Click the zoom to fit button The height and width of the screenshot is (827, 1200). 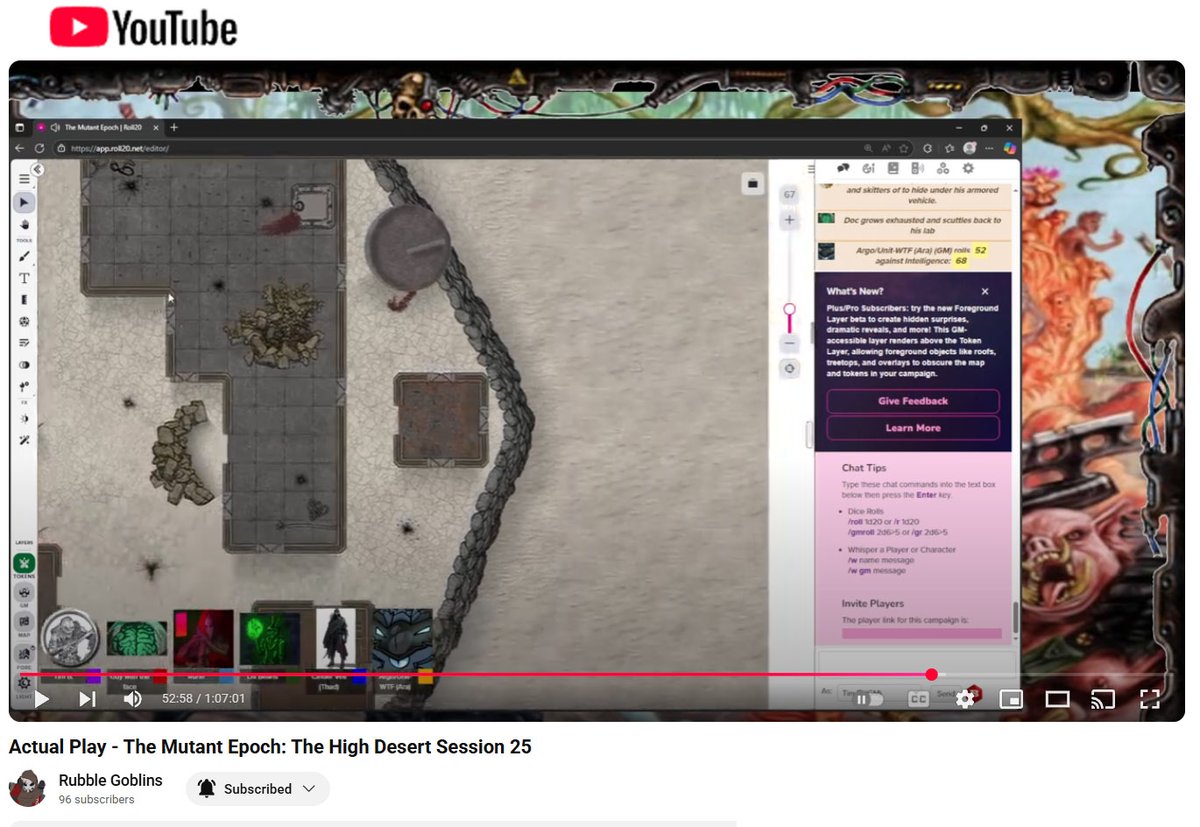(790, 369)
